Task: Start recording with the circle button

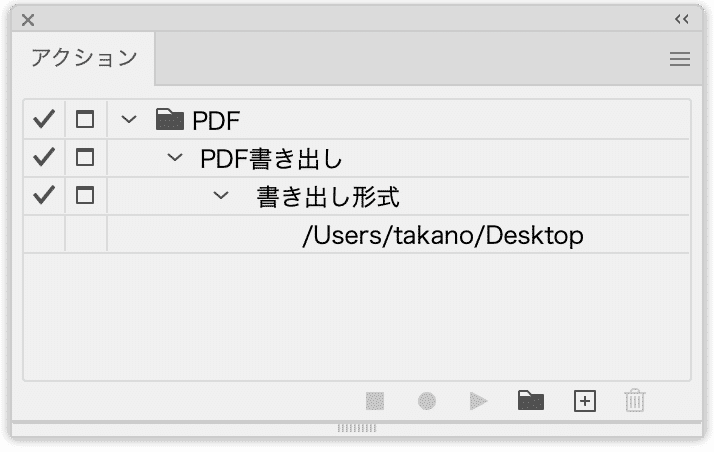Action: [x=427, y=401]
